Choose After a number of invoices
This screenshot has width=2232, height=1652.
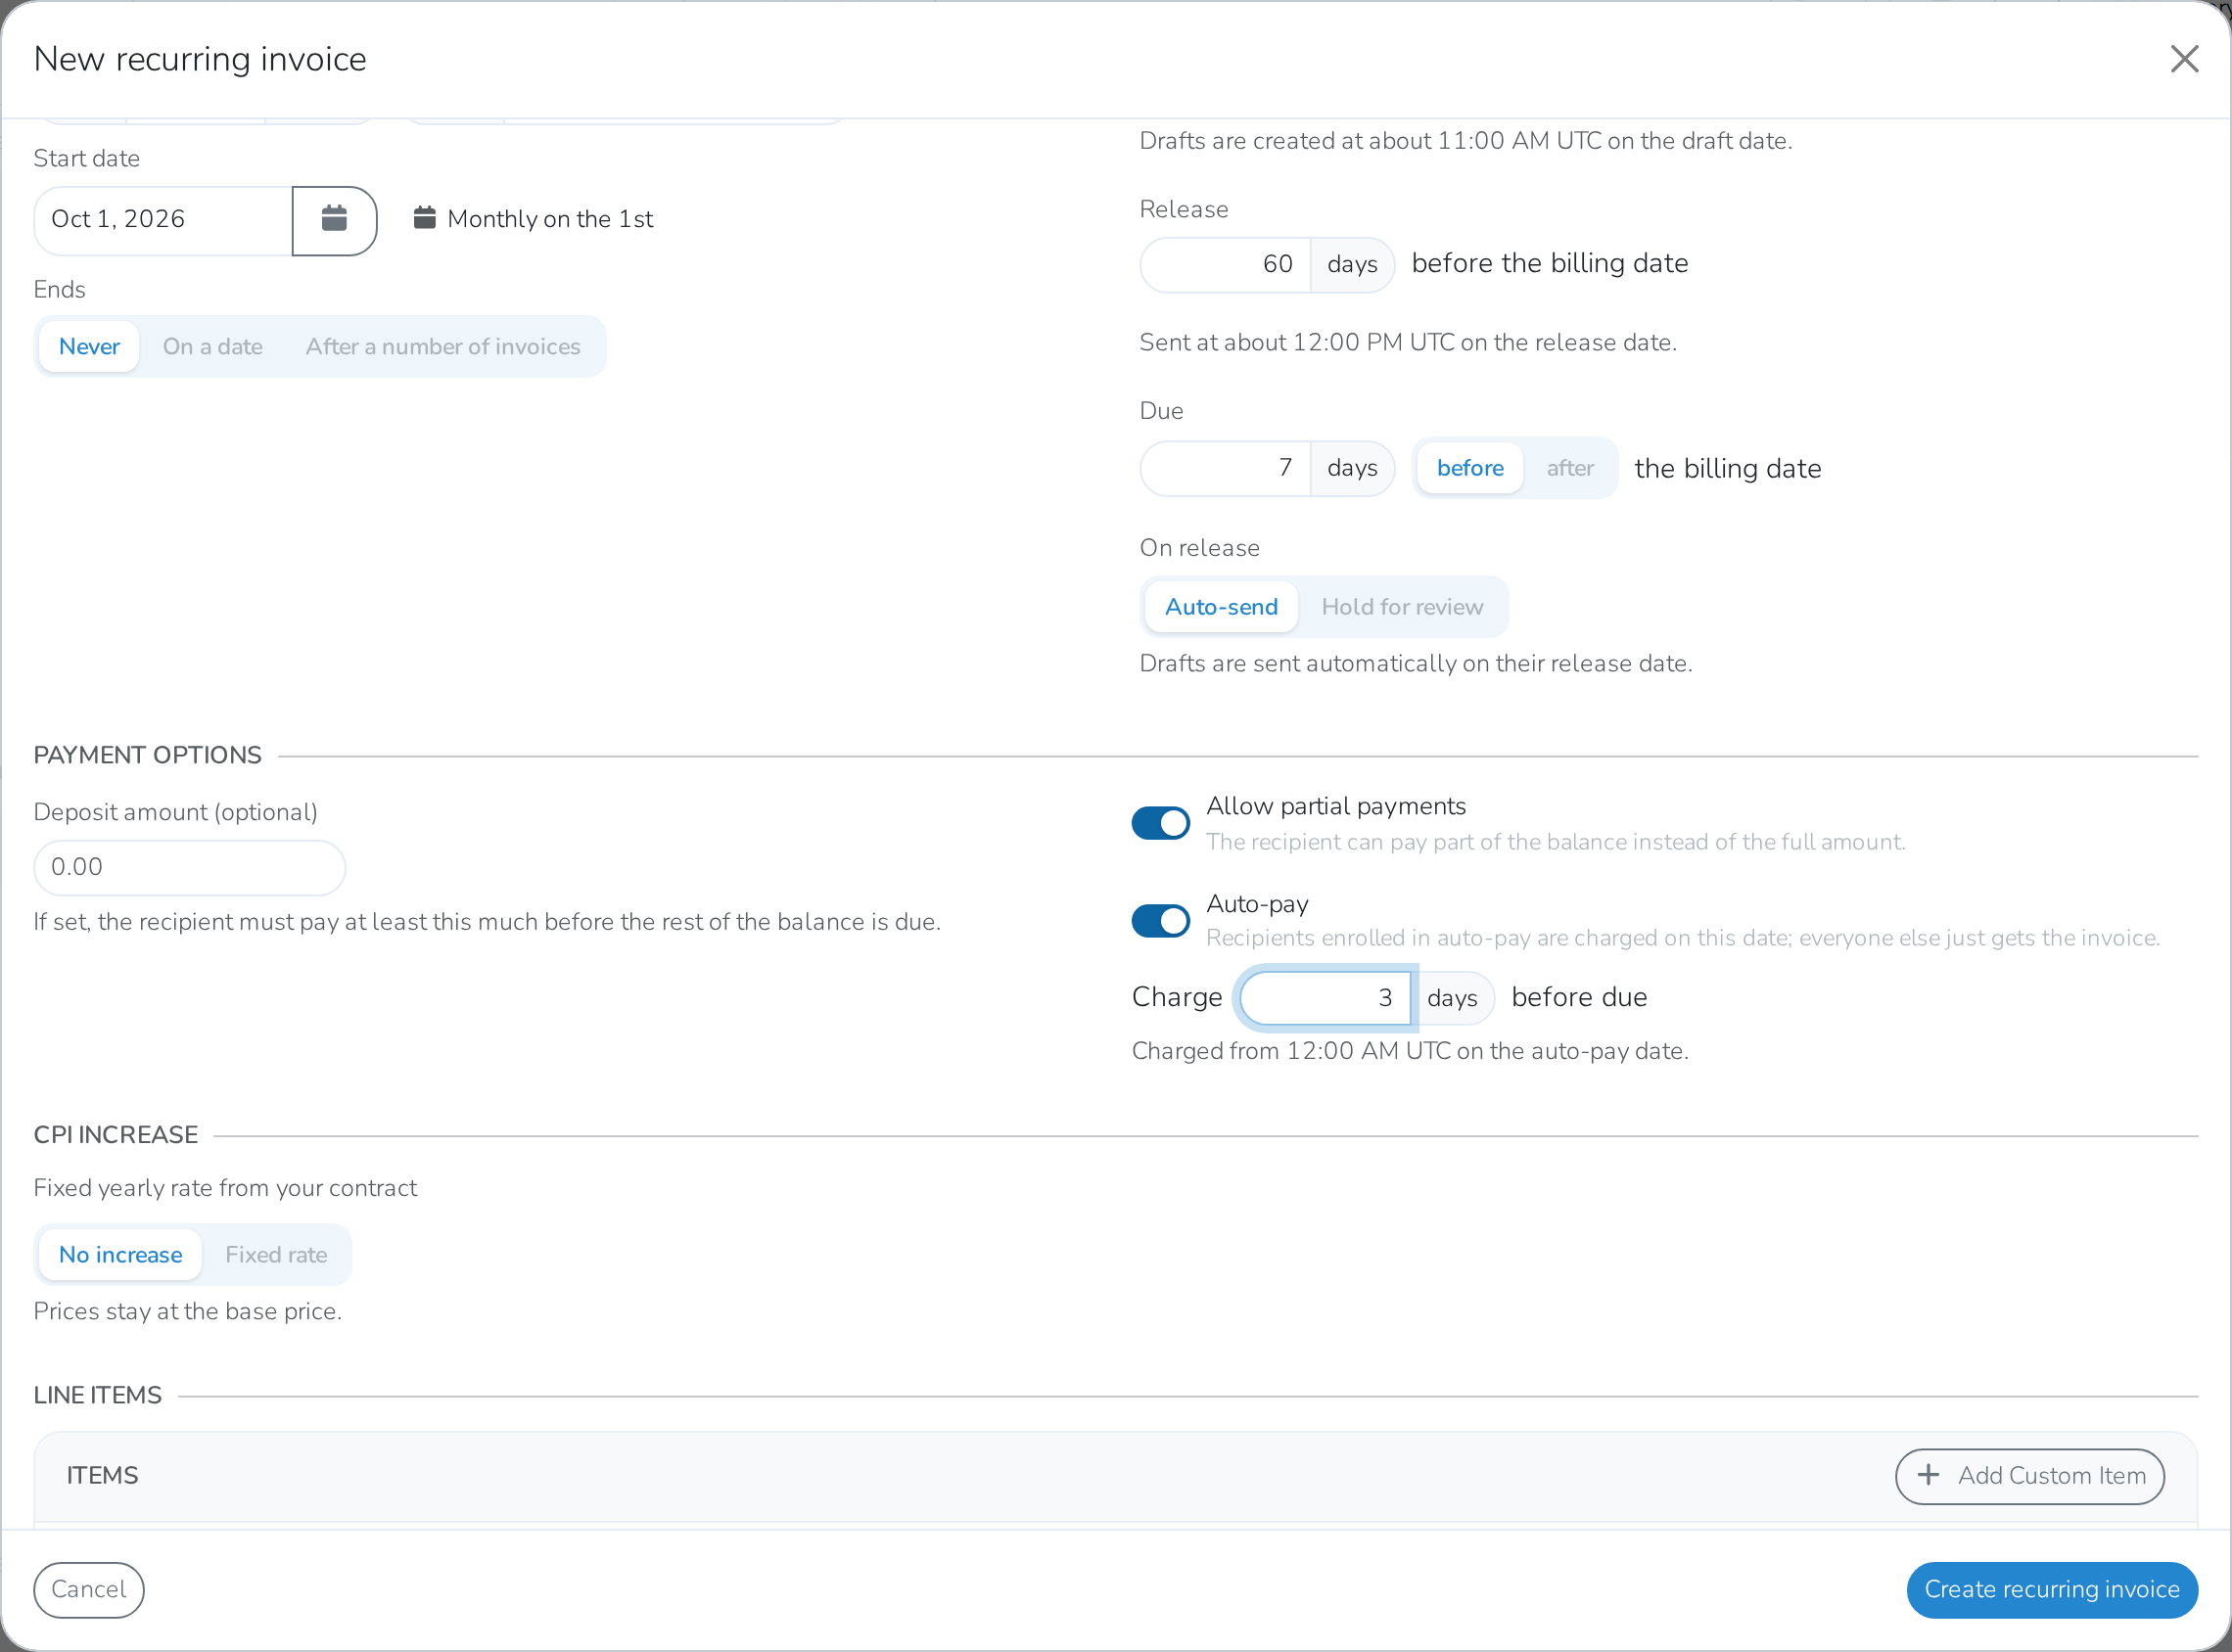tap(443, 347)
